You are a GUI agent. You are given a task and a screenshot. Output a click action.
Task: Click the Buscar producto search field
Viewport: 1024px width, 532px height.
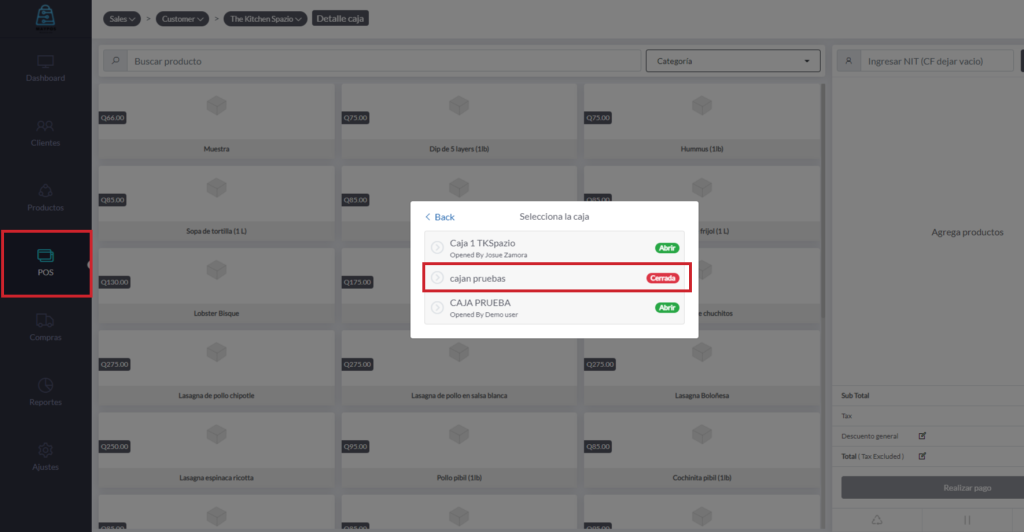coord(380,62)
